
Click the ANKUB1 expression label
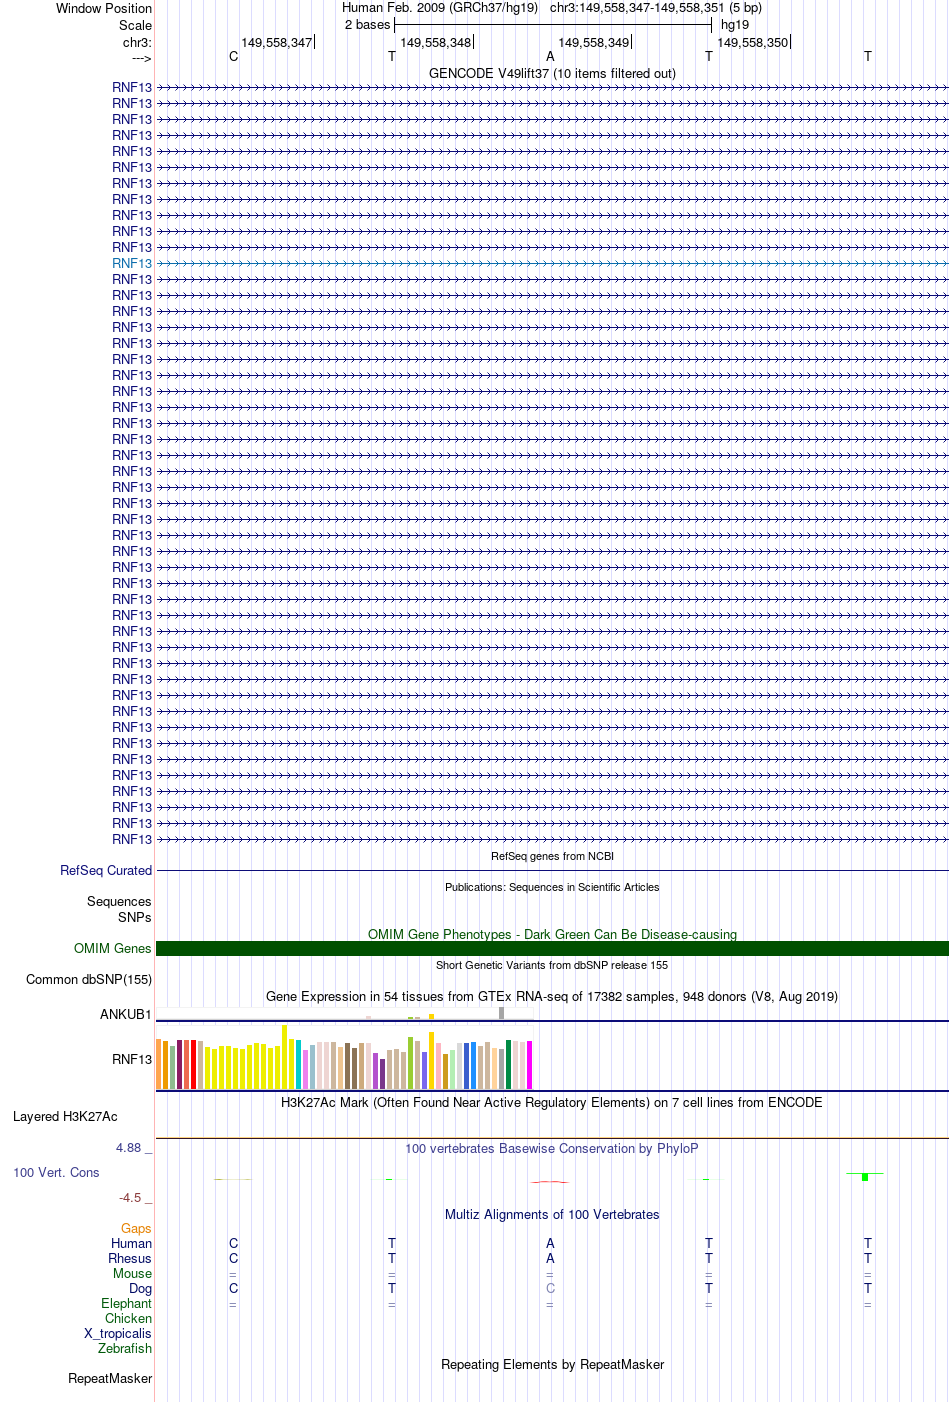tap(126, 1014)
